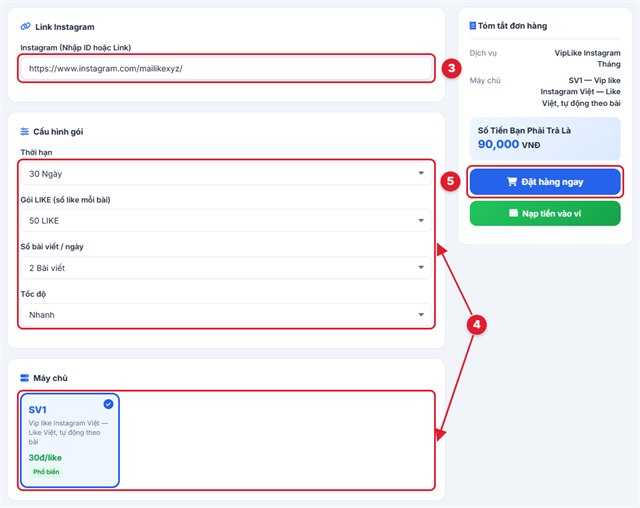Open the Tốc độ Nhanh dropdown

pos(226,315)
